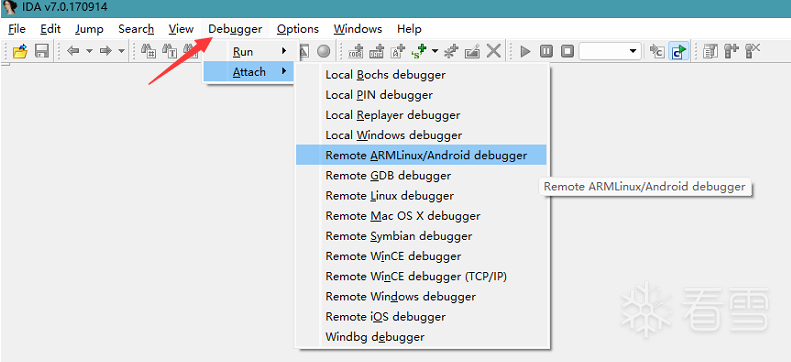
Task: Click the pencil edit/rename icon
Action: 472,51
